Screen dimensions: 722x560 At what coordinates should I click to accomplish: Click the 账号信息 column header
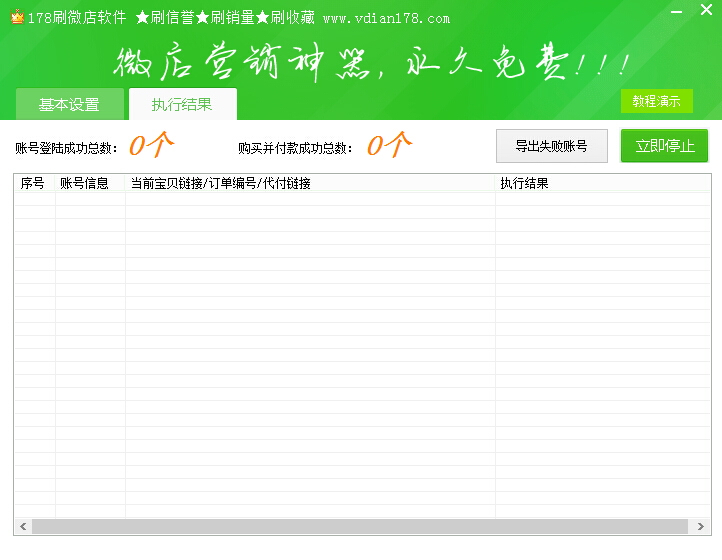(x=90, y=183)
